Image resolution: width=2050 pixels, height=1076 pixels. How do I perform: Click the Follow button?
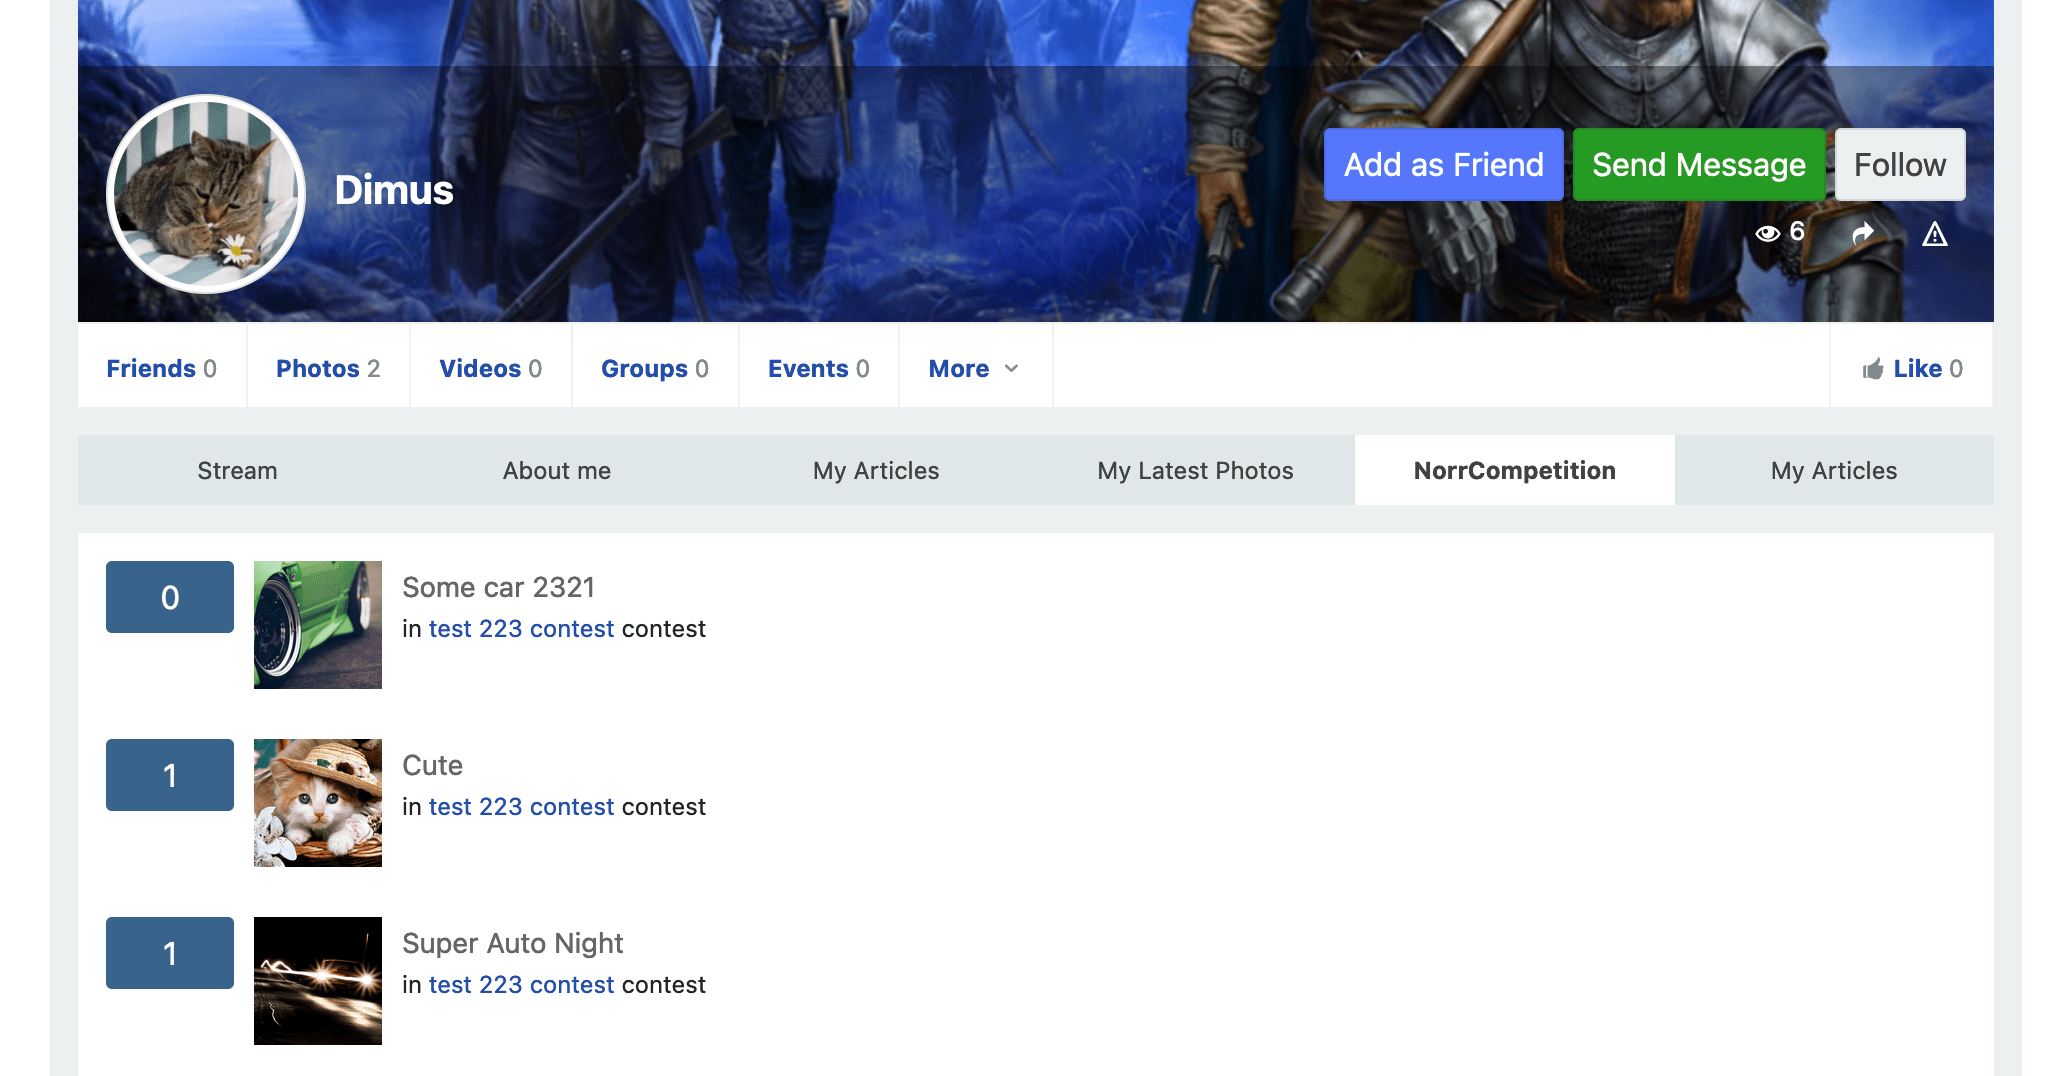pos(1899,164)
